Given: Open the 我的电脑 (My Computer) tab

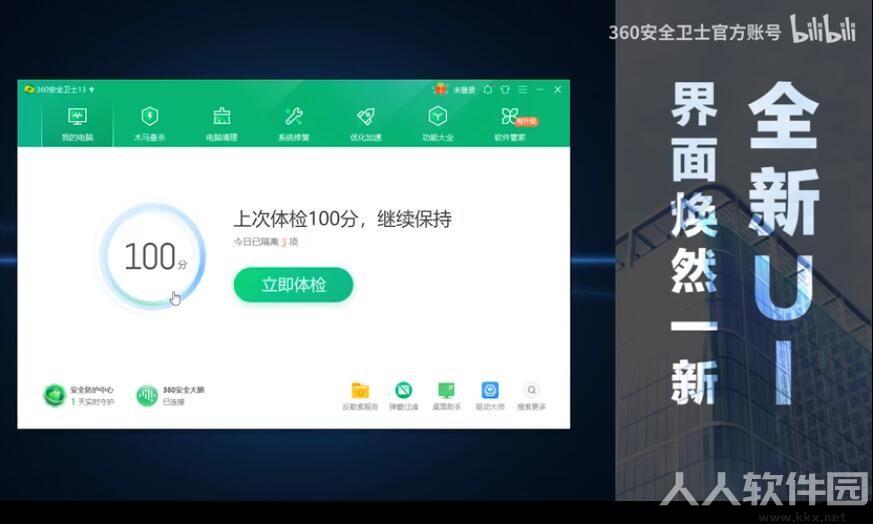Looking at the screenshot, I should (x=77, y=124).
